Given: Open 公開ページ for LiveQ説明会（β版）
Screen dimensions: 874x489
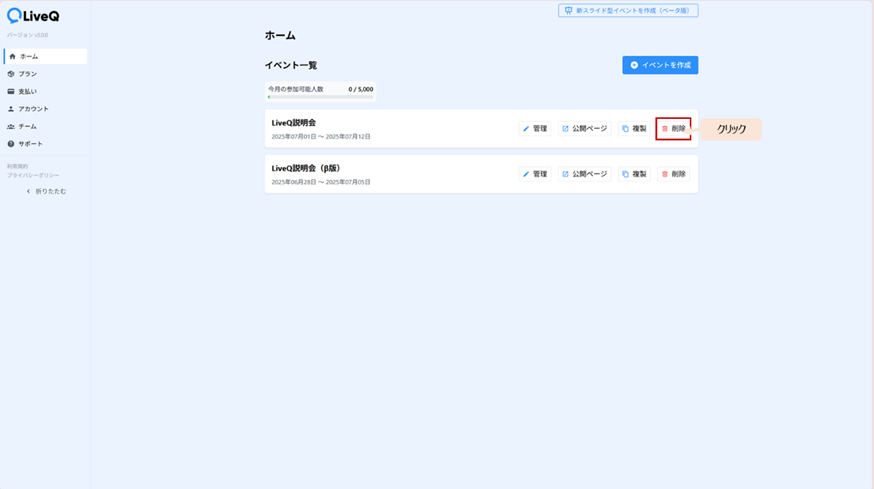Looking at the screenshot, I should [x=584, y=174].
